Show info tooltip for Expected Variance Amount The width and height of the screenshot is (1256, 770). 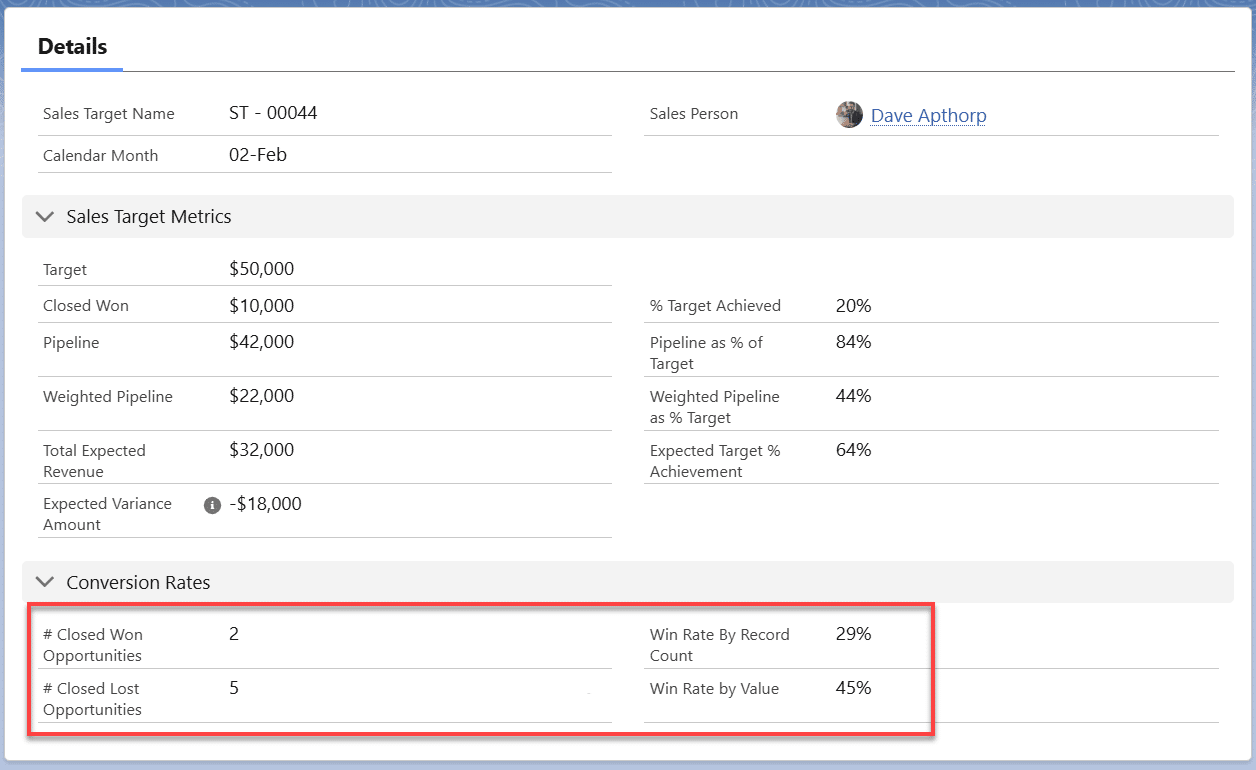point(212,505)
